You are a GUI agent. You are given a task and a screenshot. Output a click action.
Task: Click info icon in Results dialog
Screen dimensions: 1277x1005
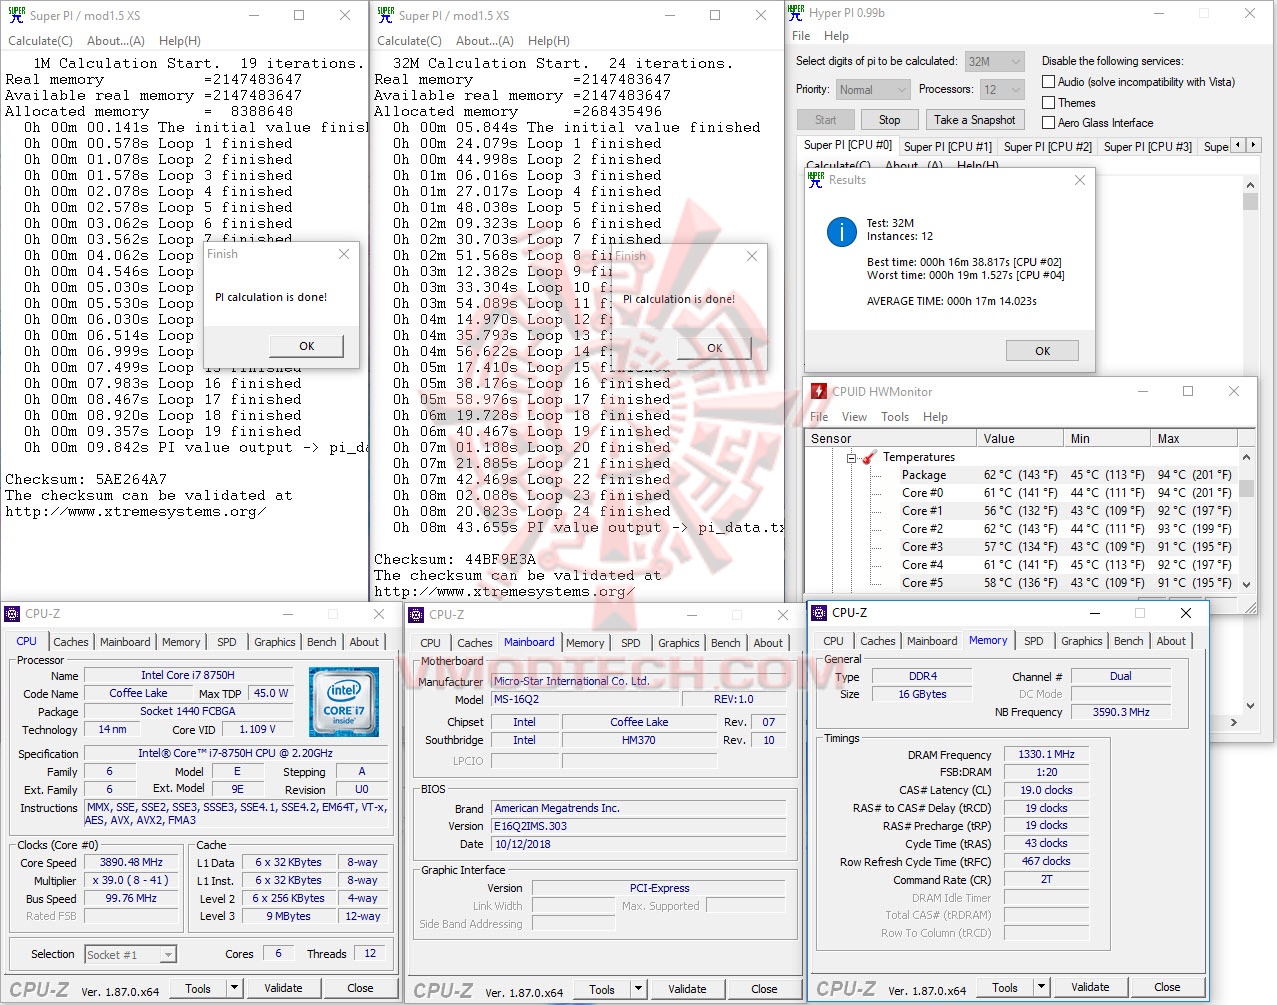pyautogui.click(x=841, y=232)
